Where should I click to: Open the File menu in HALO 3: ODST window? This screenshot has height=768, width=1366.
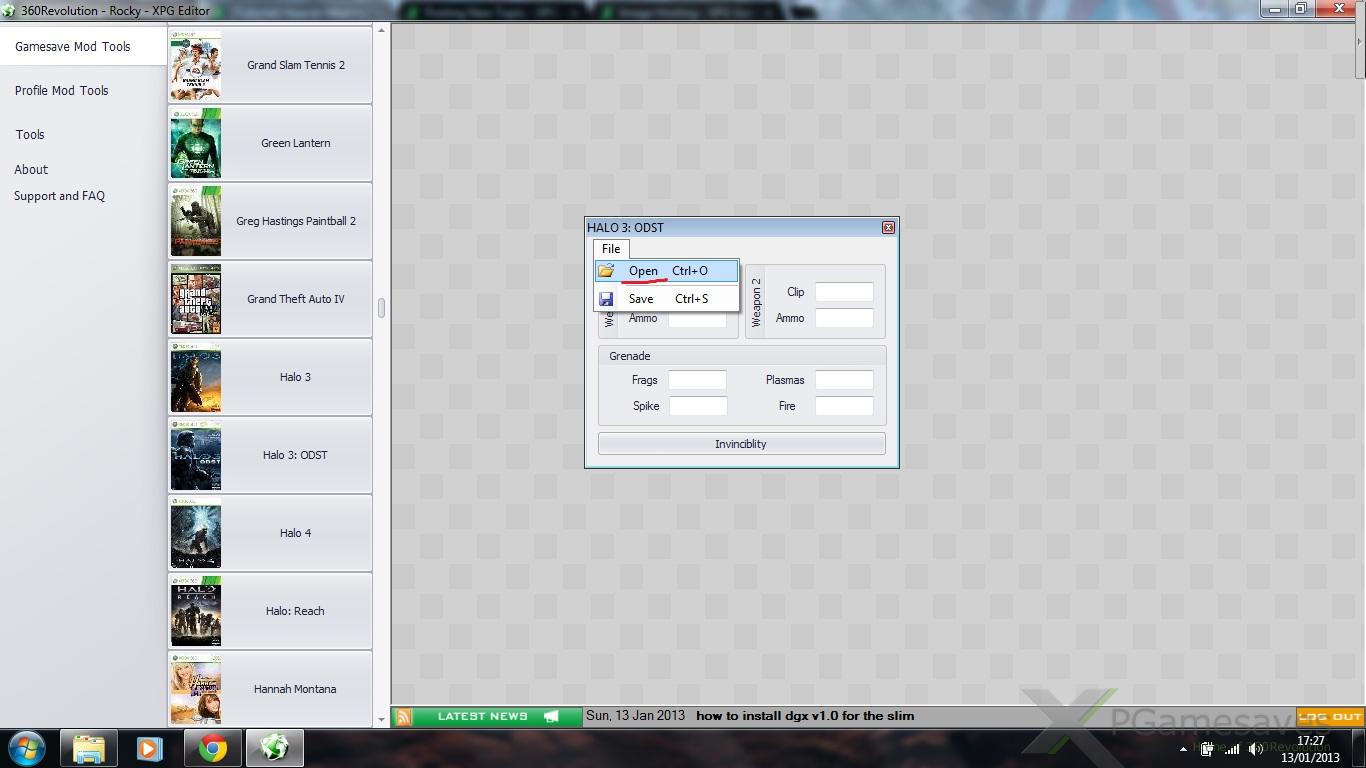611,249
